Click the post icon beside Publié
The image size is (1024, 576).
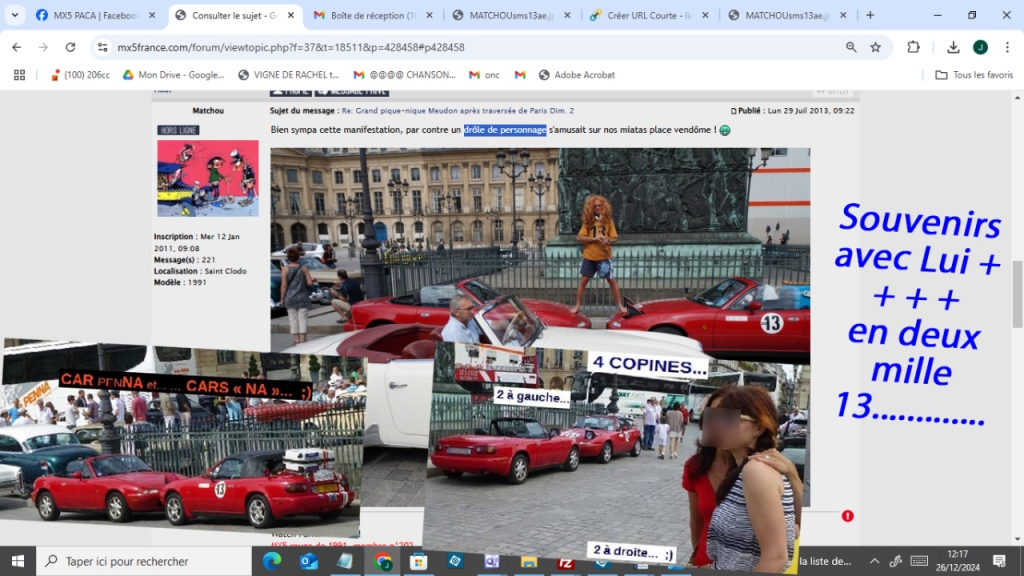pos(733,111)
